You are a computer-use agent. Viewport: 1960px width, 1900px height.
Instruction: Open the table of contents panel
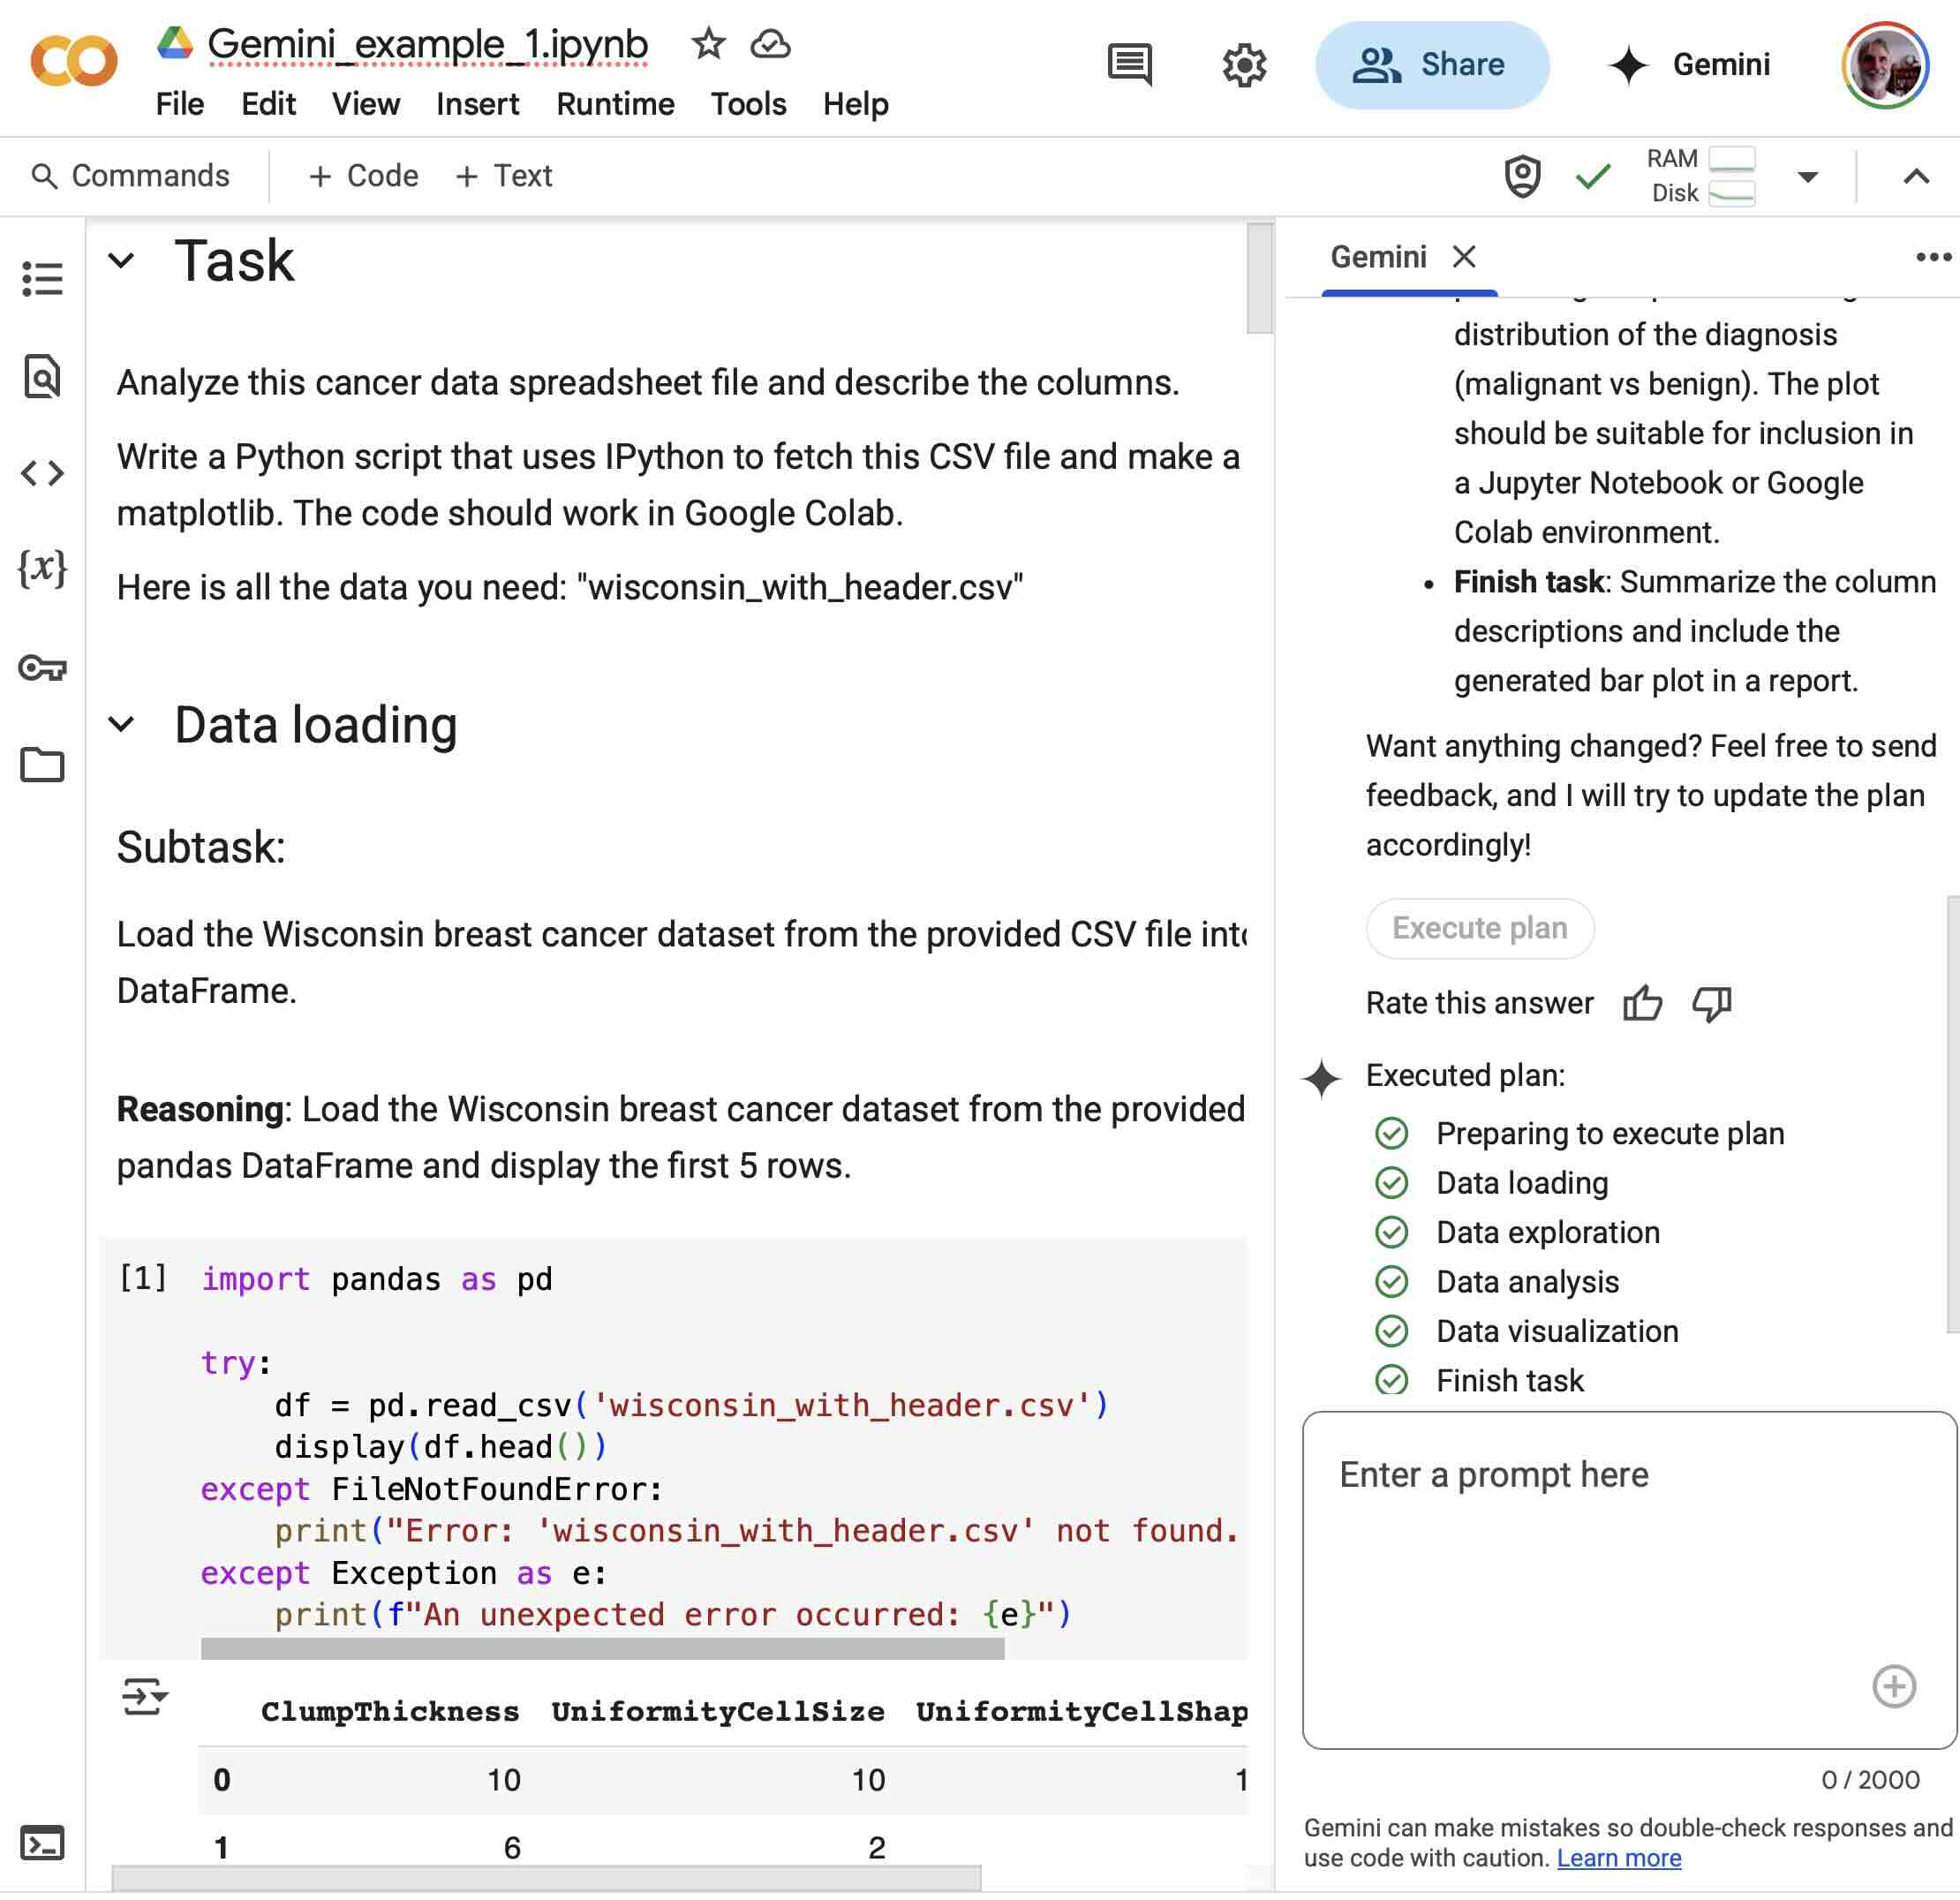[x=42, y=280]
